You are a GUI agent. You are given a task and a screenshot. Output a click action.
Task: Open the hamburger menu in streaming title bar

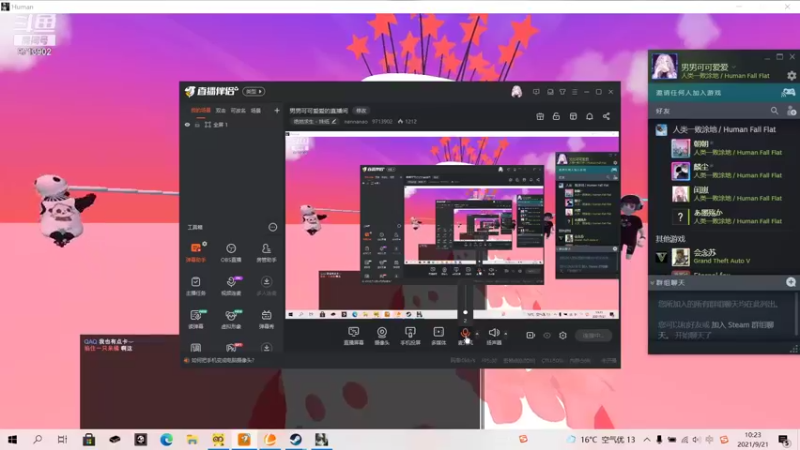[575, 92]
